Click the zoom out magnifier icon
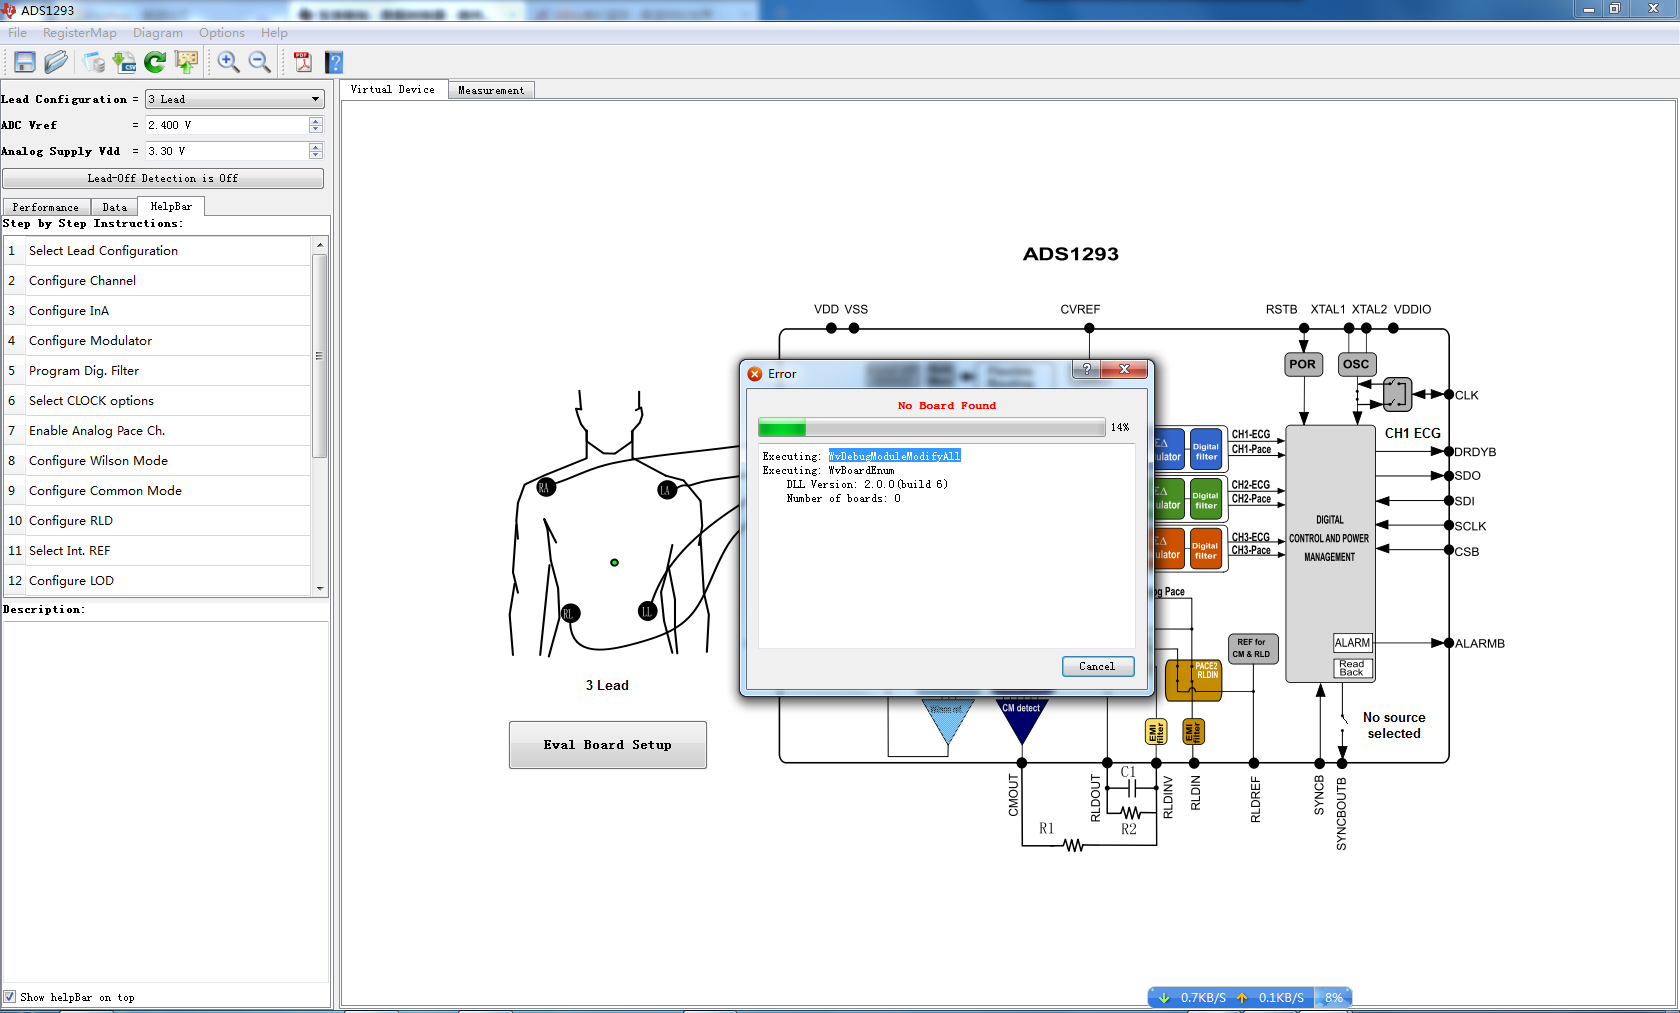 coord(259,62)
